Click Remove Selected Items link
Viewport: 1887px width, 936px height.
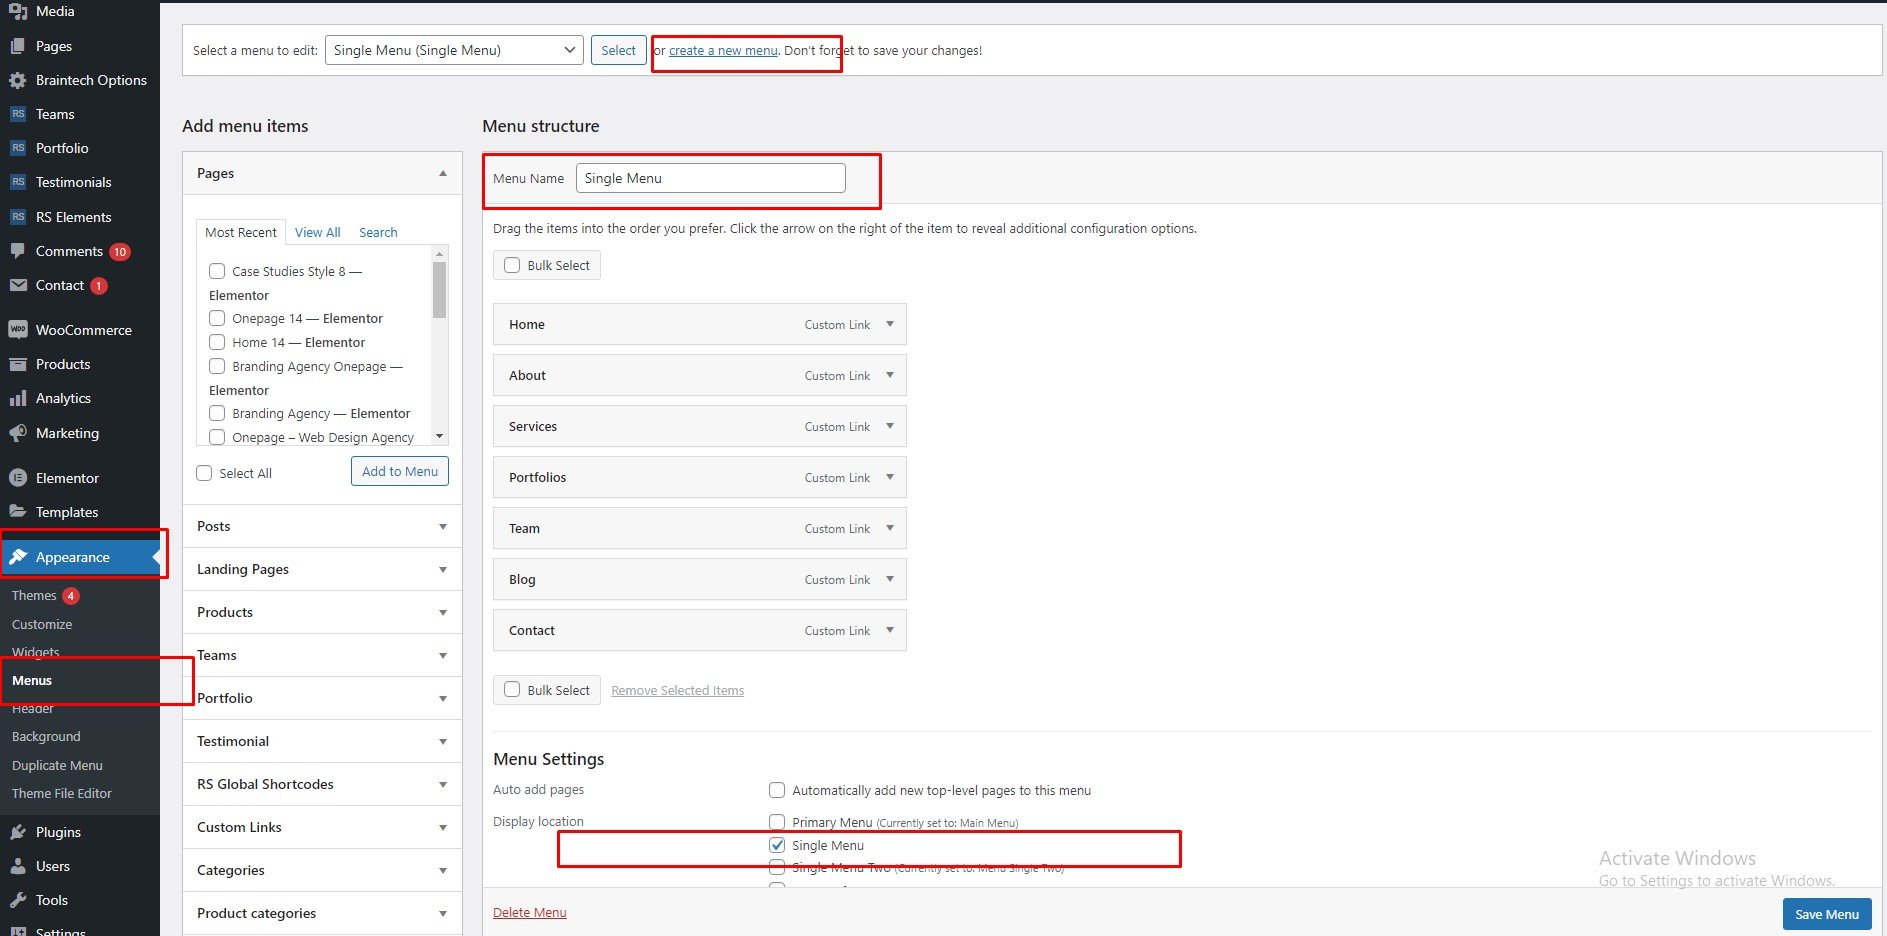click(x=677, y=690)
